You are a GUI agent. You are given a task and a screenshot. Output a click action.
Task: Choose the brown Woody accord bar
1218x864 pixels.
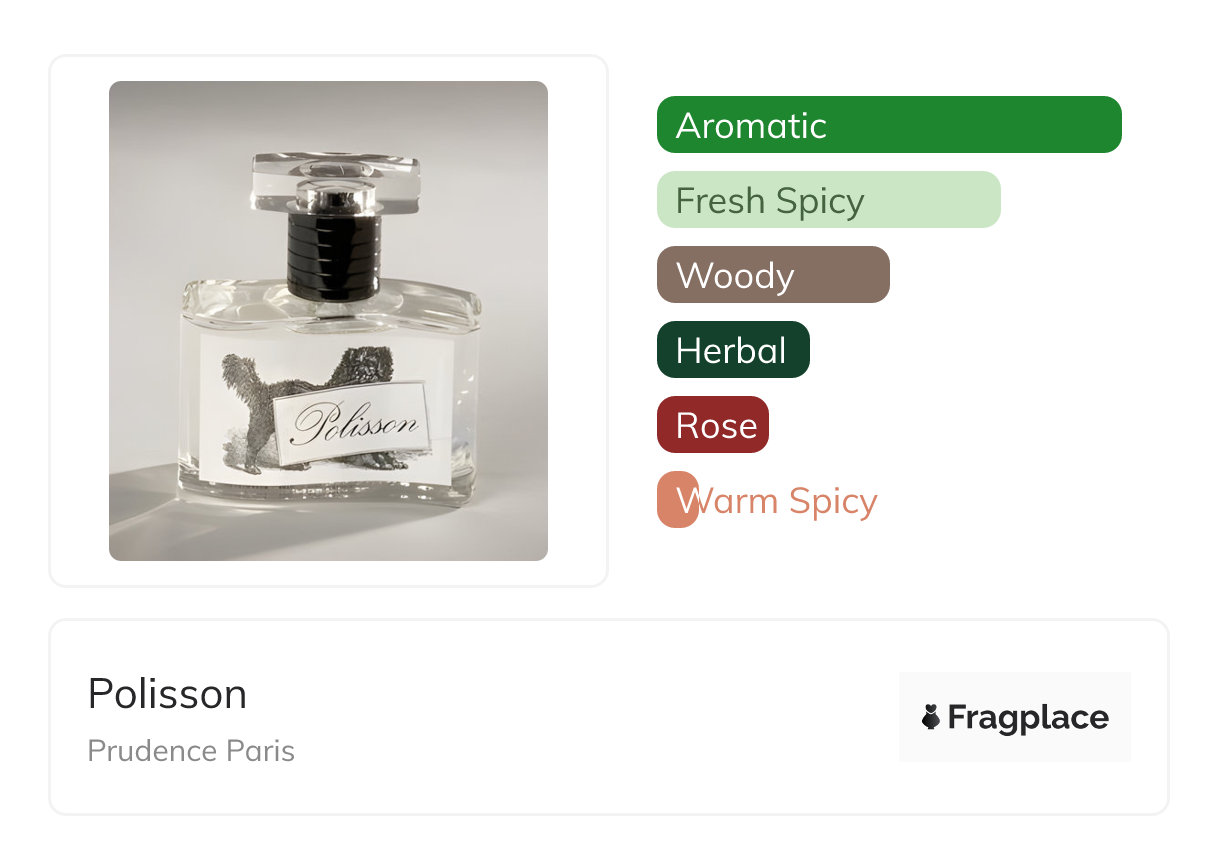point(773,275)
